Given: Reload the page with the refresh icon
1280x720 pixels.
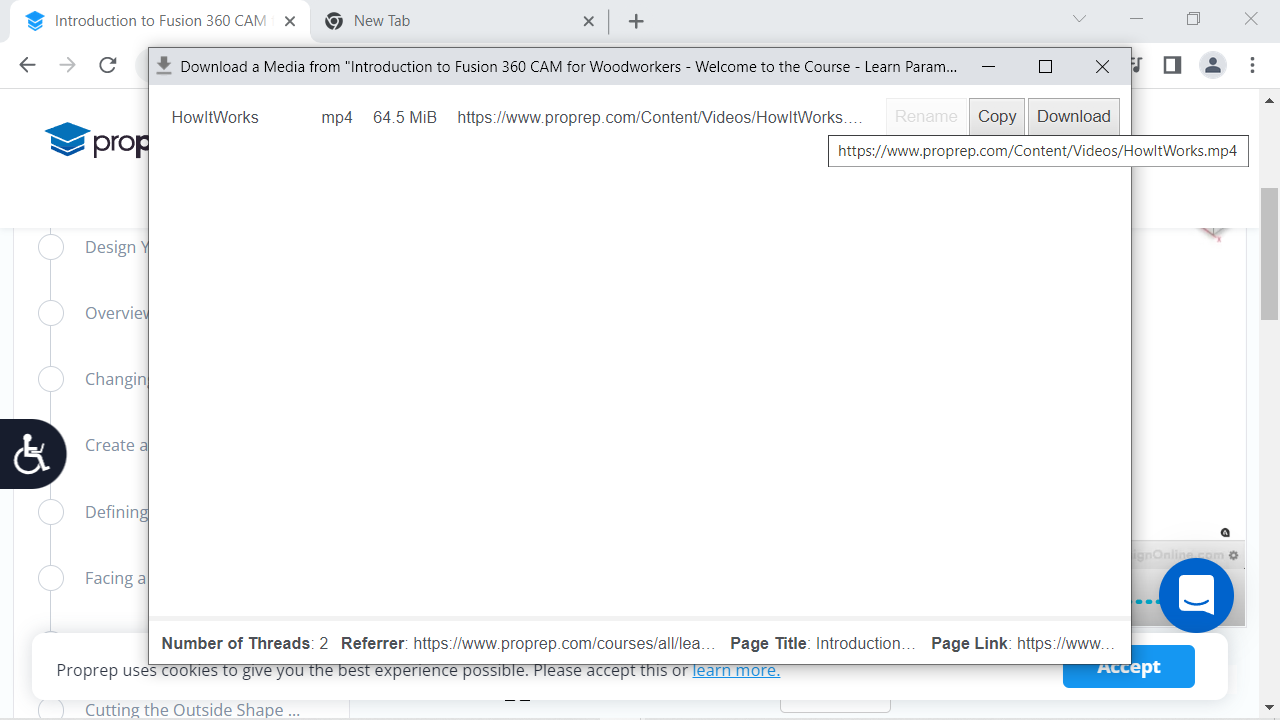Looking at the screenshot, I should point(108,65).
